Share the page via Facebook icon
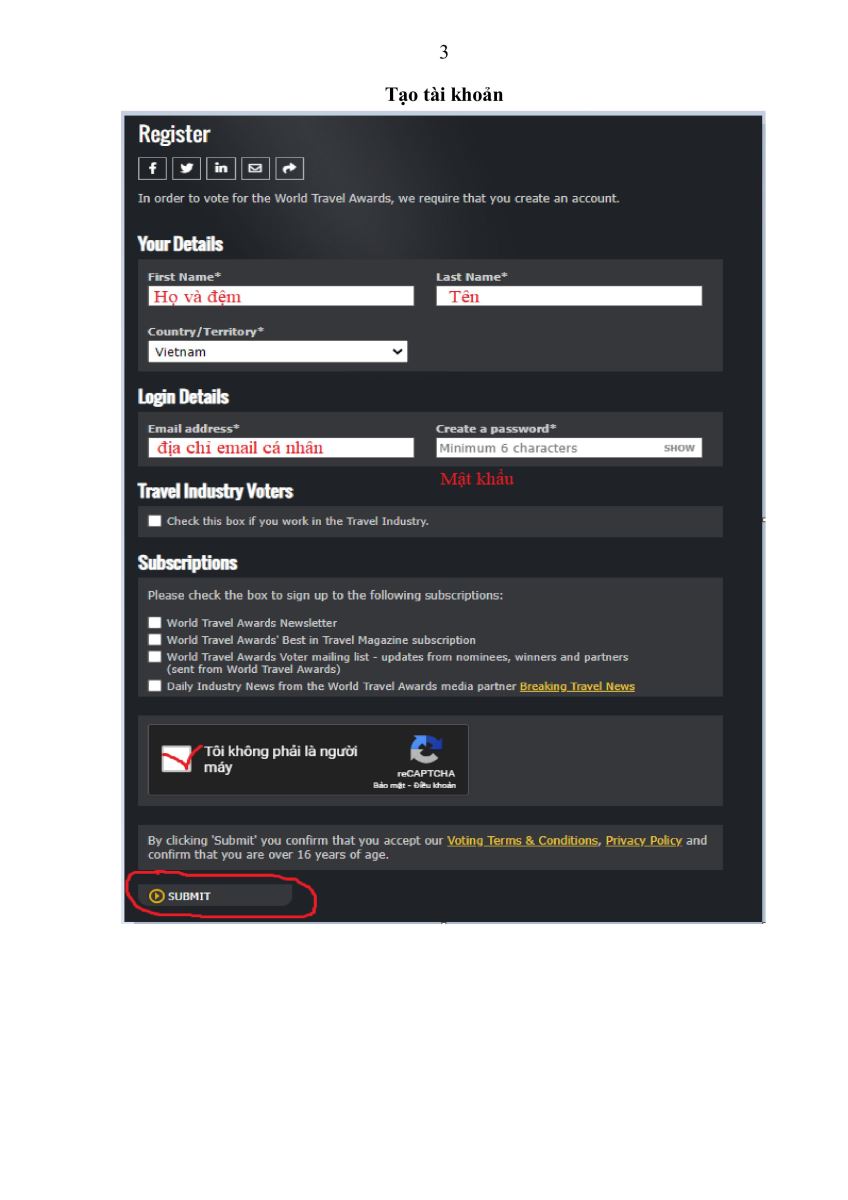The width and height of the screenshot is (848, 1200). coord(153,169)
